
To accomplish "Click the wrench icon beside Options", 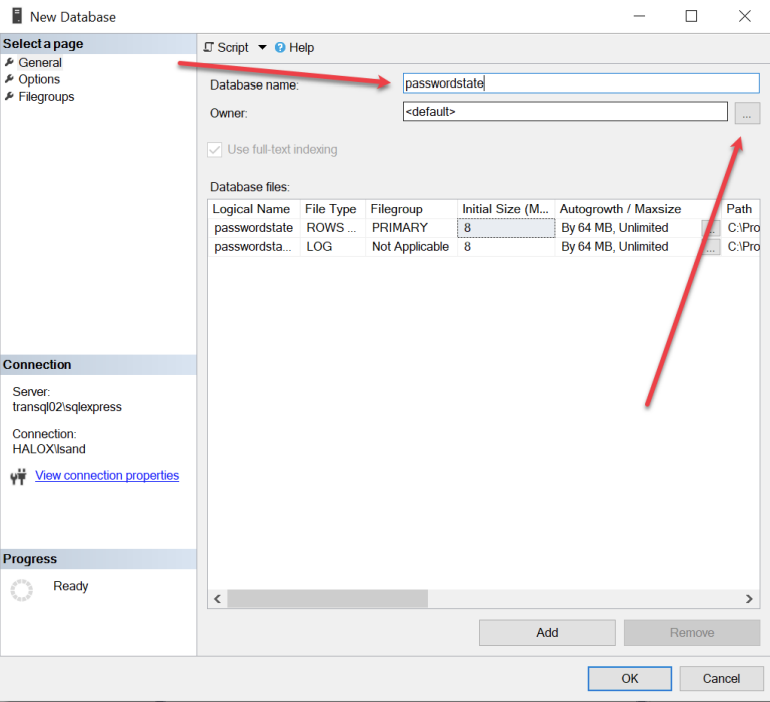I will click(9, 79).
